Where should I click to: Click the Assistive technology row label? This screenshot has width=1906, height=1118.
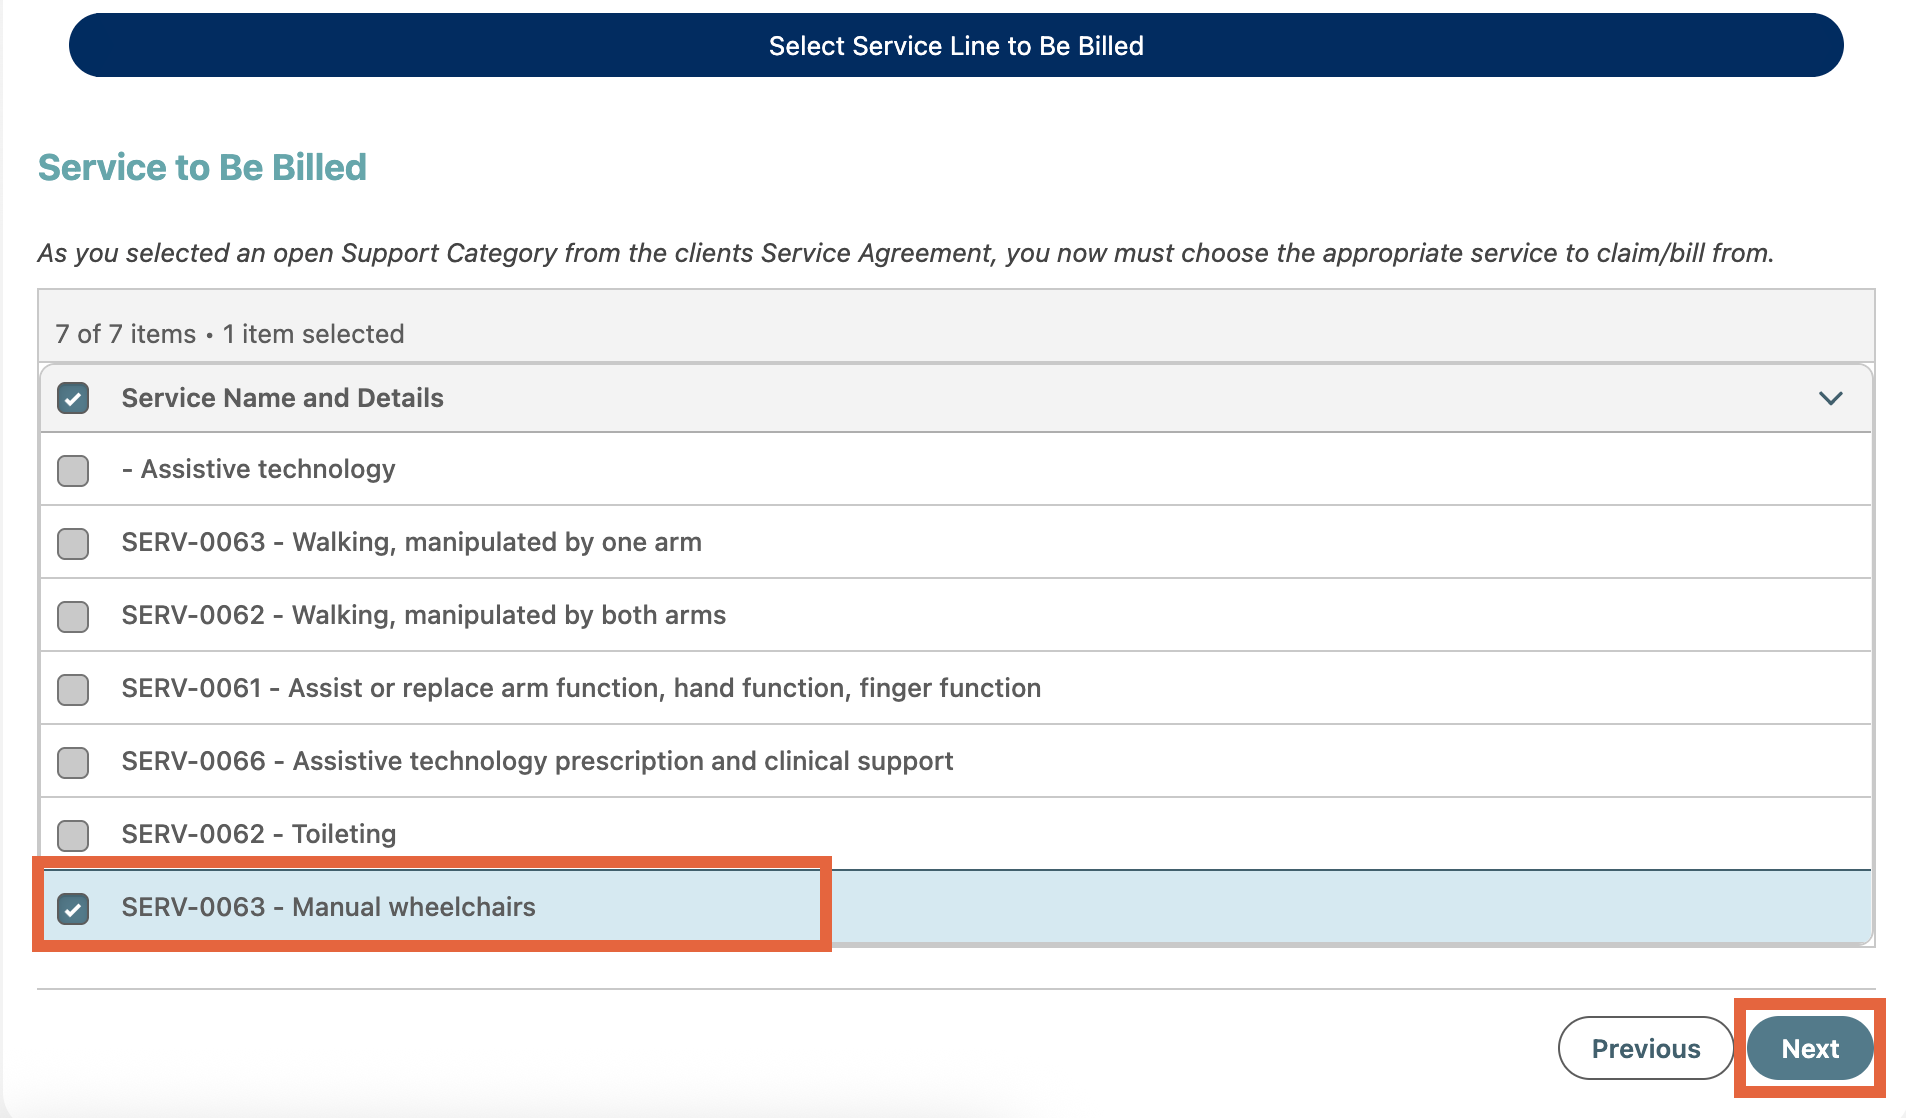click(x=267, y=469)
